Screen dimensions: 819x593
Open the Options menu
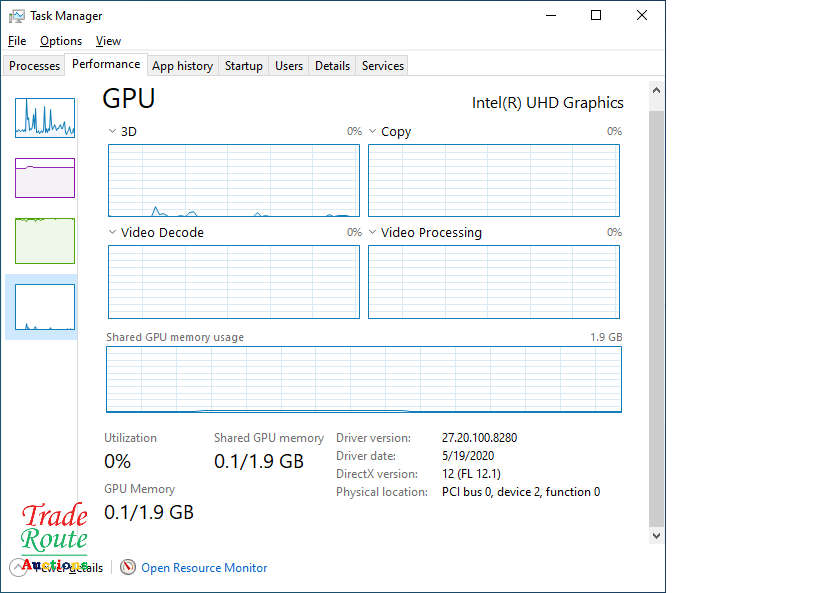pyautogui.click(x=61, y=41)
